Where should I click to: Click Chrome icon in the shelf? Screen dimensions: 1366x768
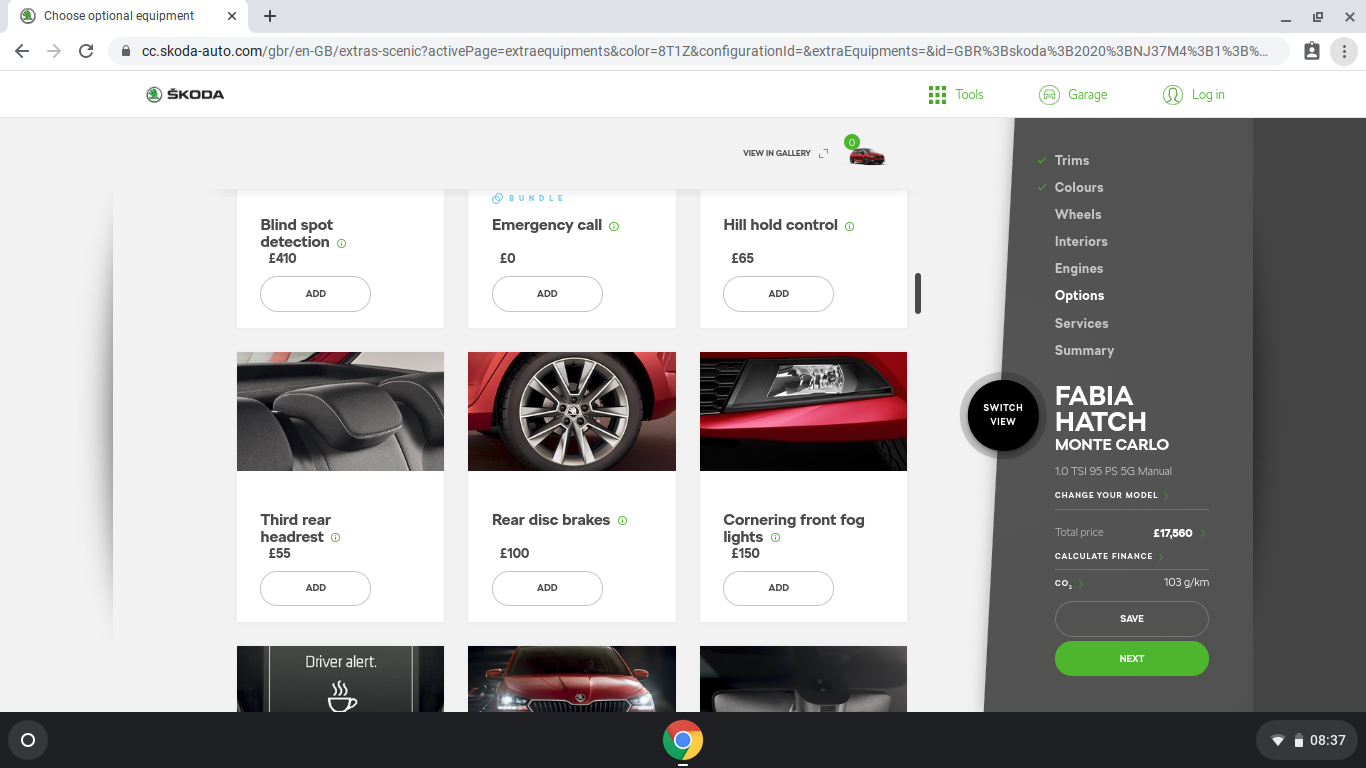point(683,740)
